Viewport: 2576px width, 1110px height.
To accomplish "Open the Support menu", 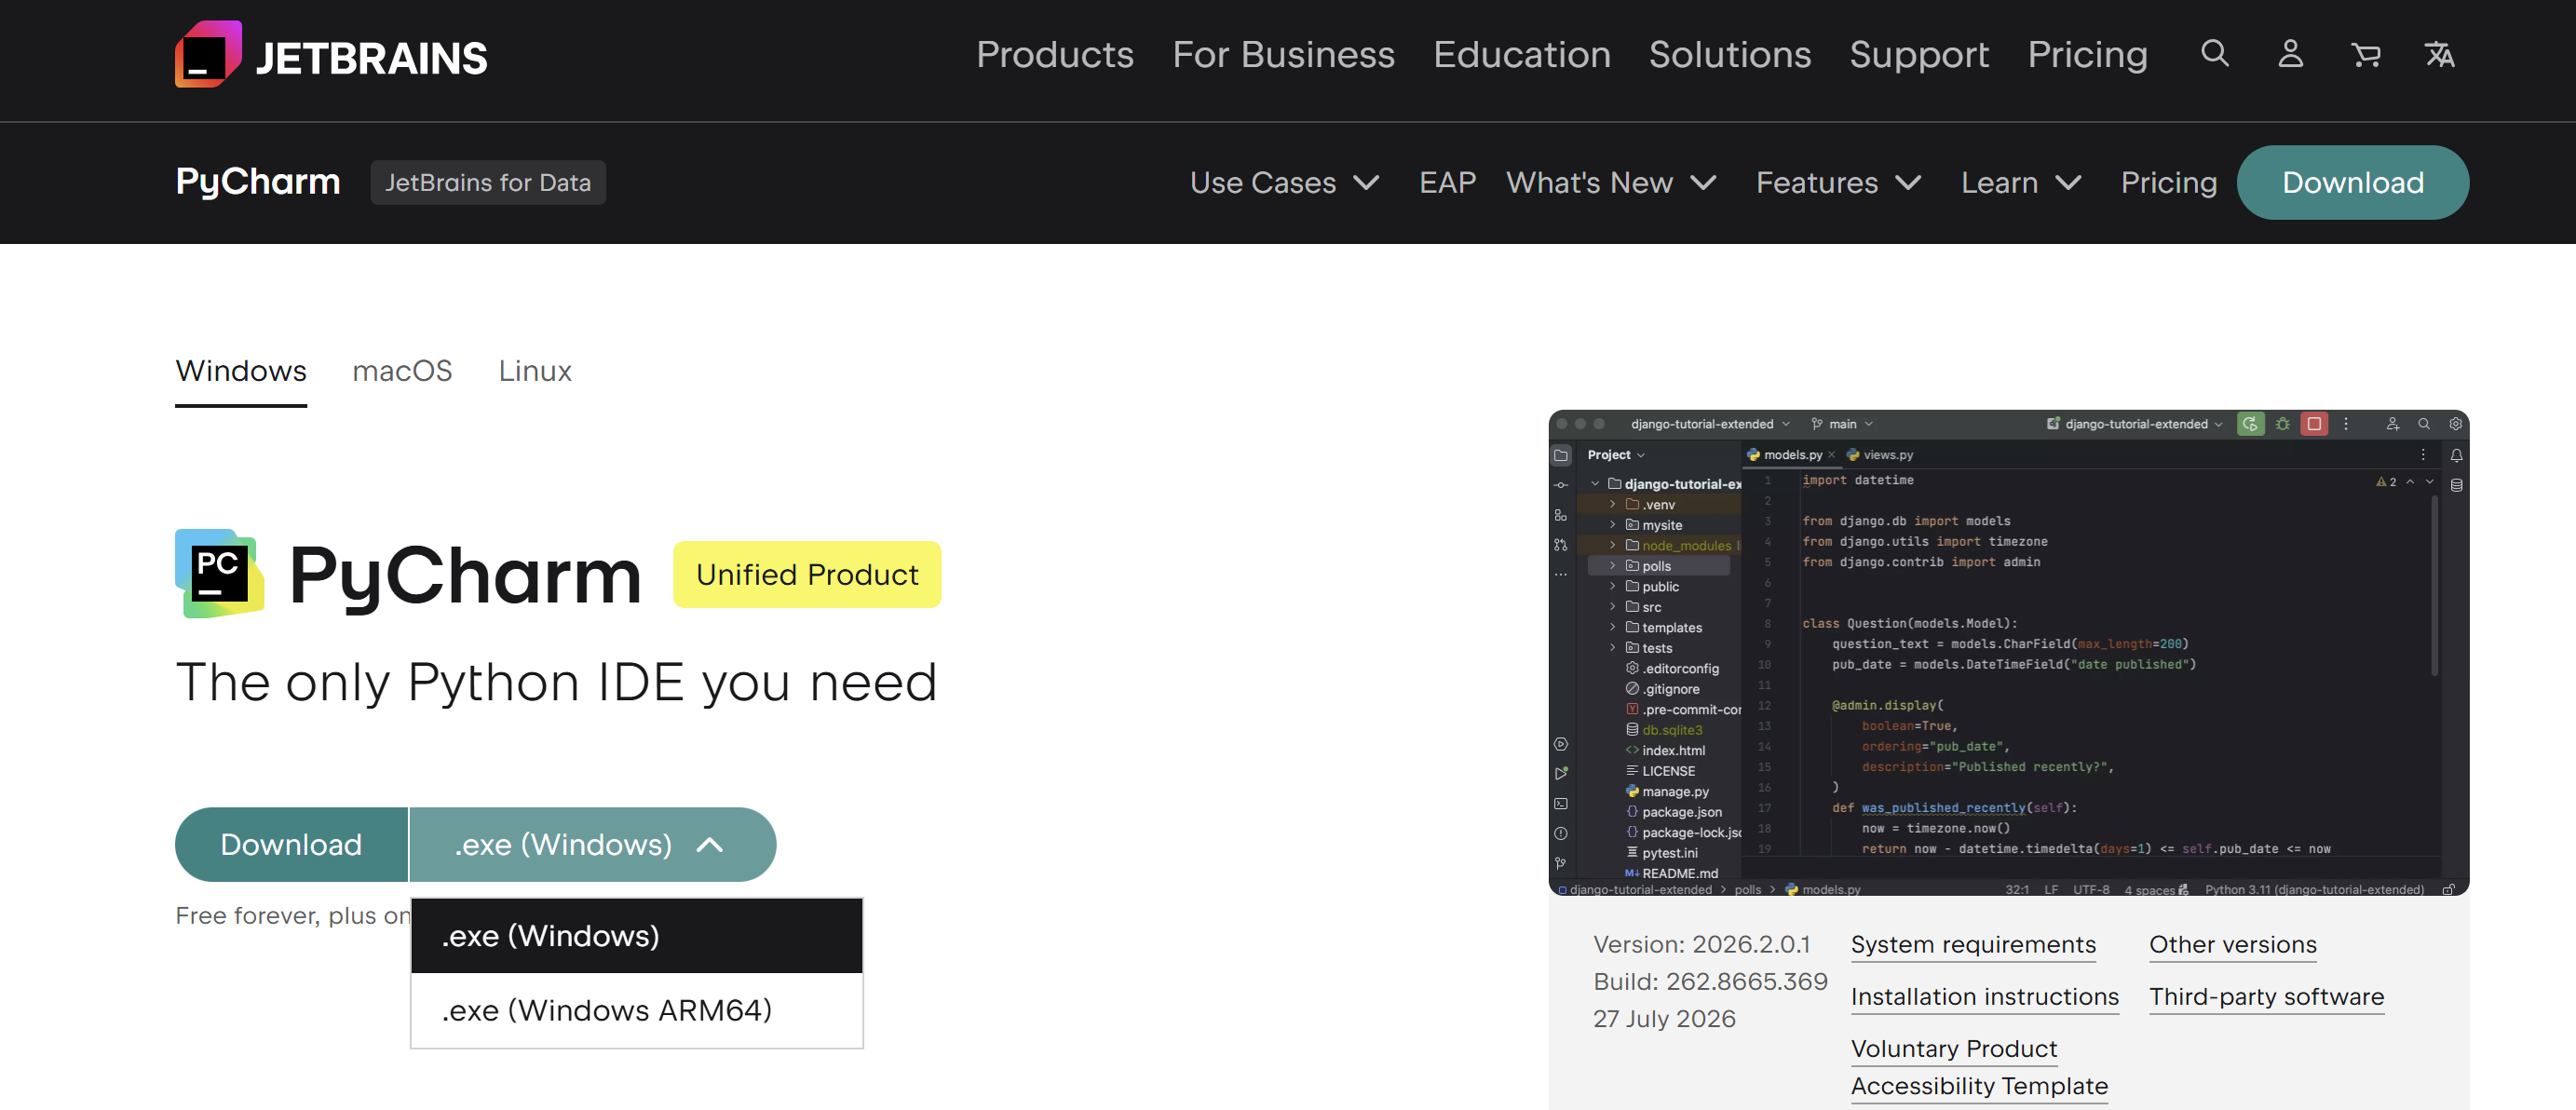I will pyautogui.click(x=1919, y=54).
